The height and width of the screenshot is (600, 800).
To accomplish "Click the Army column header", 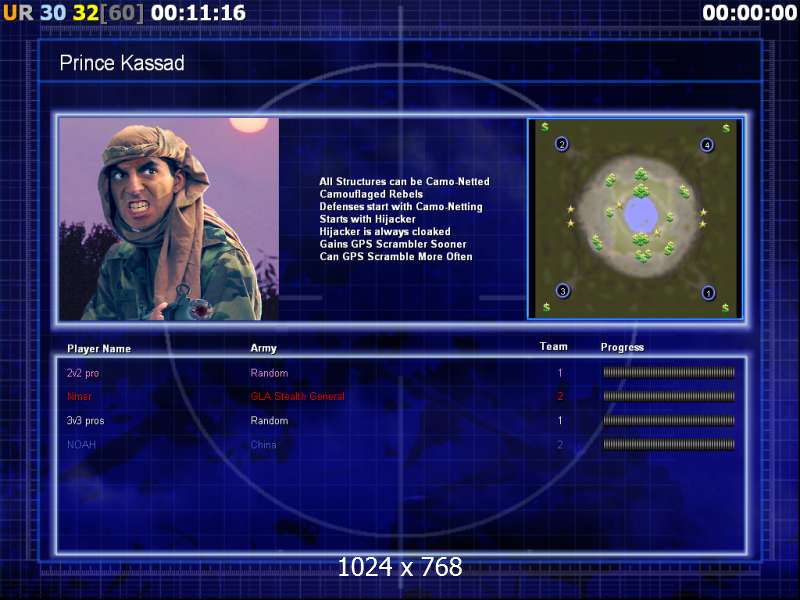I will pyautogui.click(x=263, y=348).
